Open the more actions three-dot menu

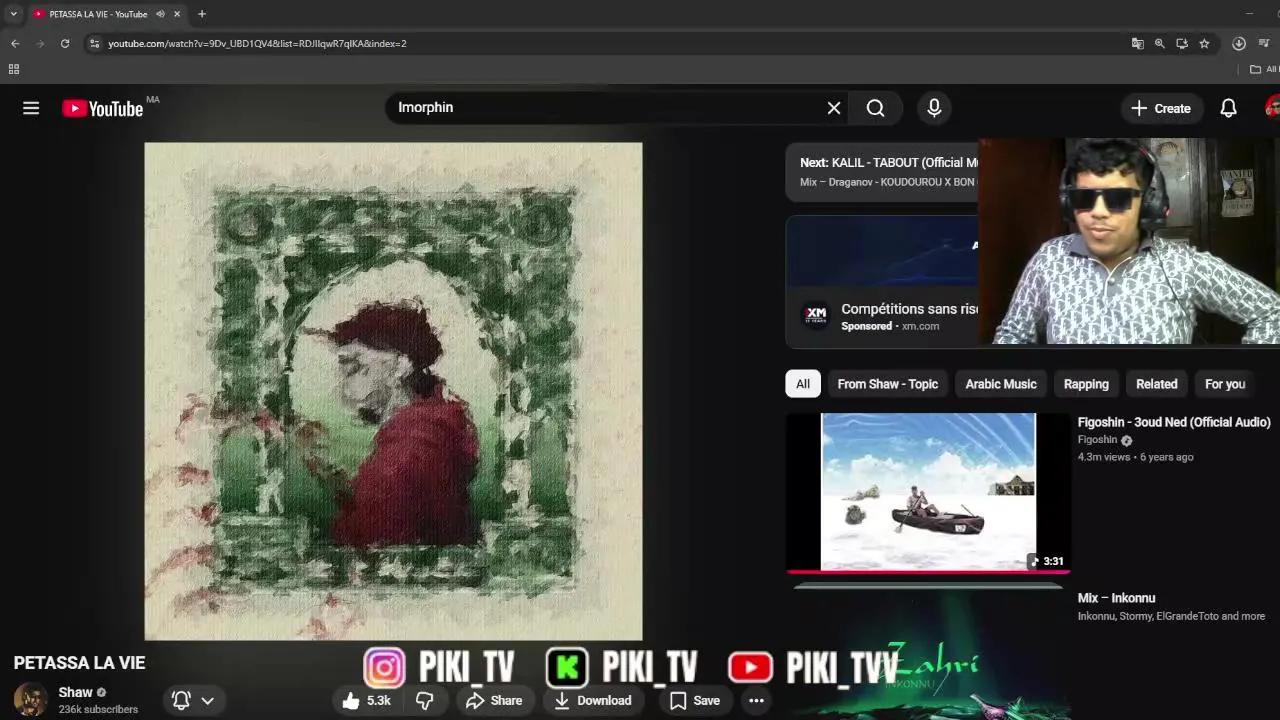point(757,701)
